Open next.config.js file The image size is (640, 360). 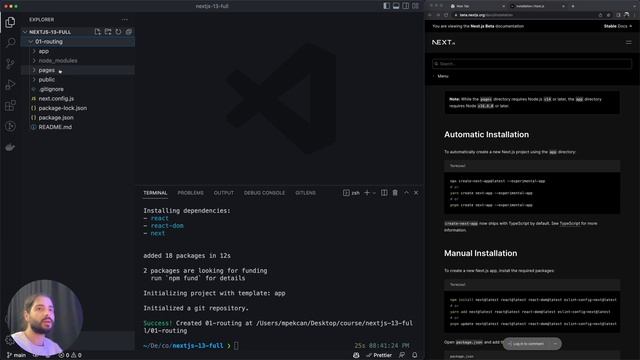click(78, 98)
